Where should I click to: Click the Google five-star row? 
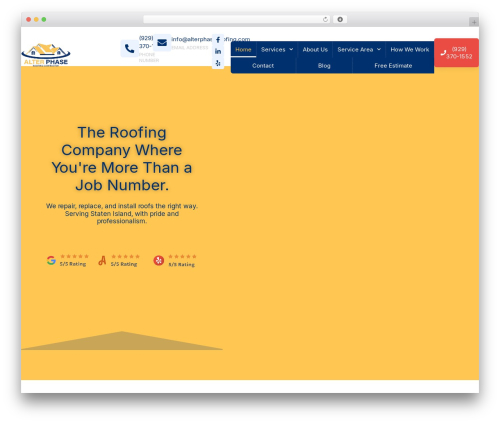click(x=74, y=256)
